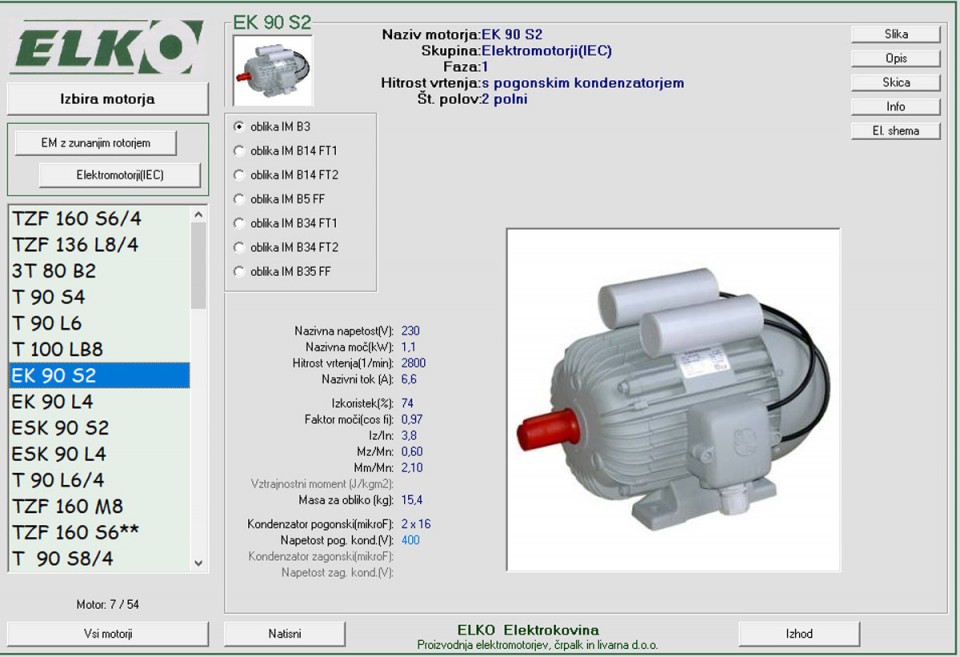The image size is (960, 657).
Task: Select motor EK 90 L4 in list
Action: [99, 402]
